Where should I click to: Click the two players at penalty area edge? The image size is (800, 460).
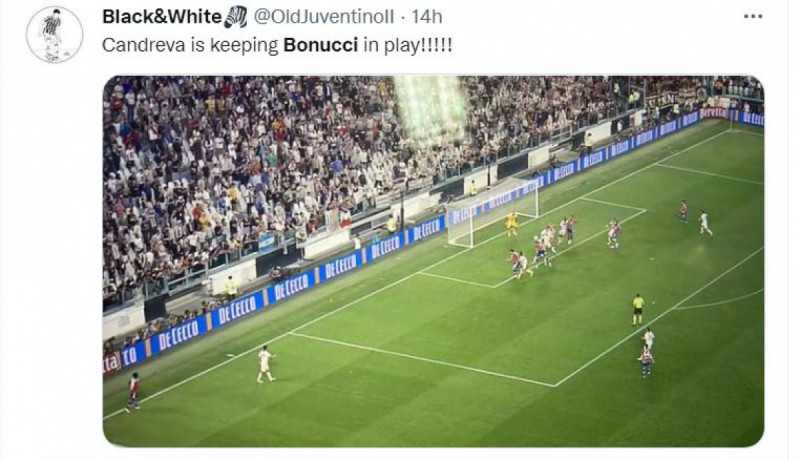click(646, 352)
